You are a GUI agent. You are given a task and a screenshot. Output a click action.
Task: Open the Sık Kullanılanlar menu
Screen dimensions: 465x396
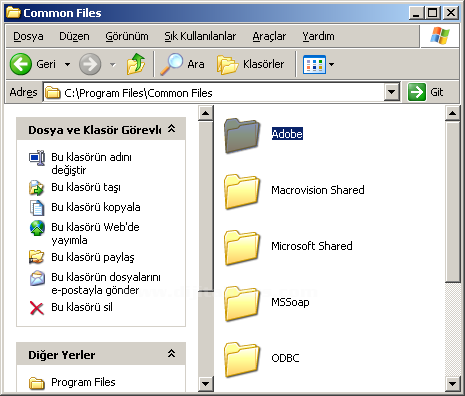pos(200,36)
